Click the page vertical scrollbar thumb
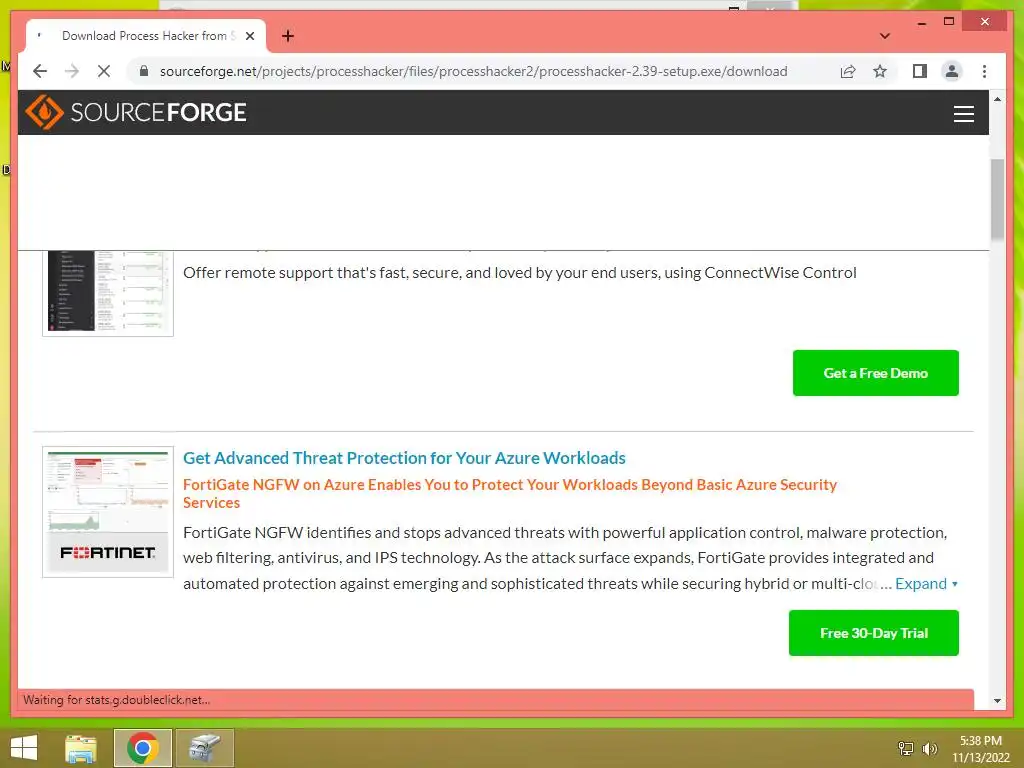Viewport: 1024px width, 768px height. (997, 199)
